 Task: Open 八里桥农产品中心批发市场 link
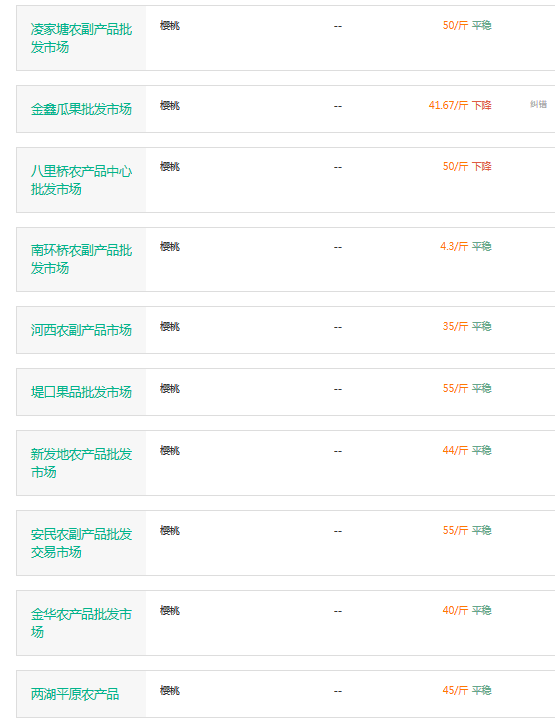[82, 180]
